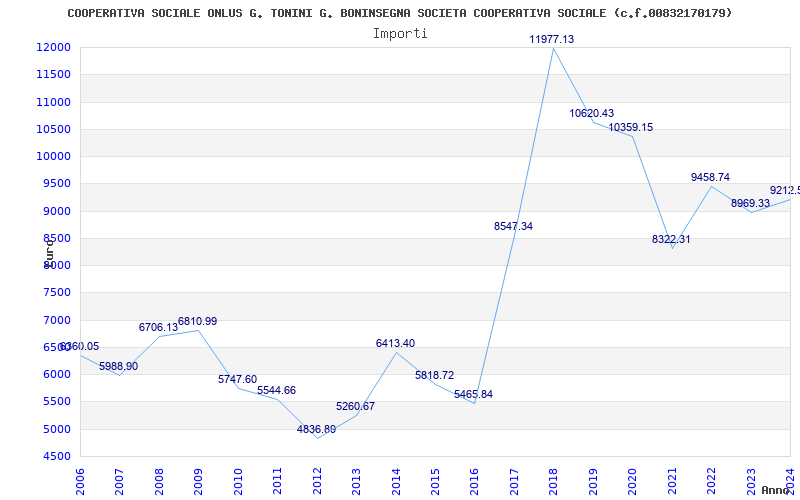The width and height of the screenshot is (800, 500).
Task: Click the data label 6810.99
Action: coord(197,321)
